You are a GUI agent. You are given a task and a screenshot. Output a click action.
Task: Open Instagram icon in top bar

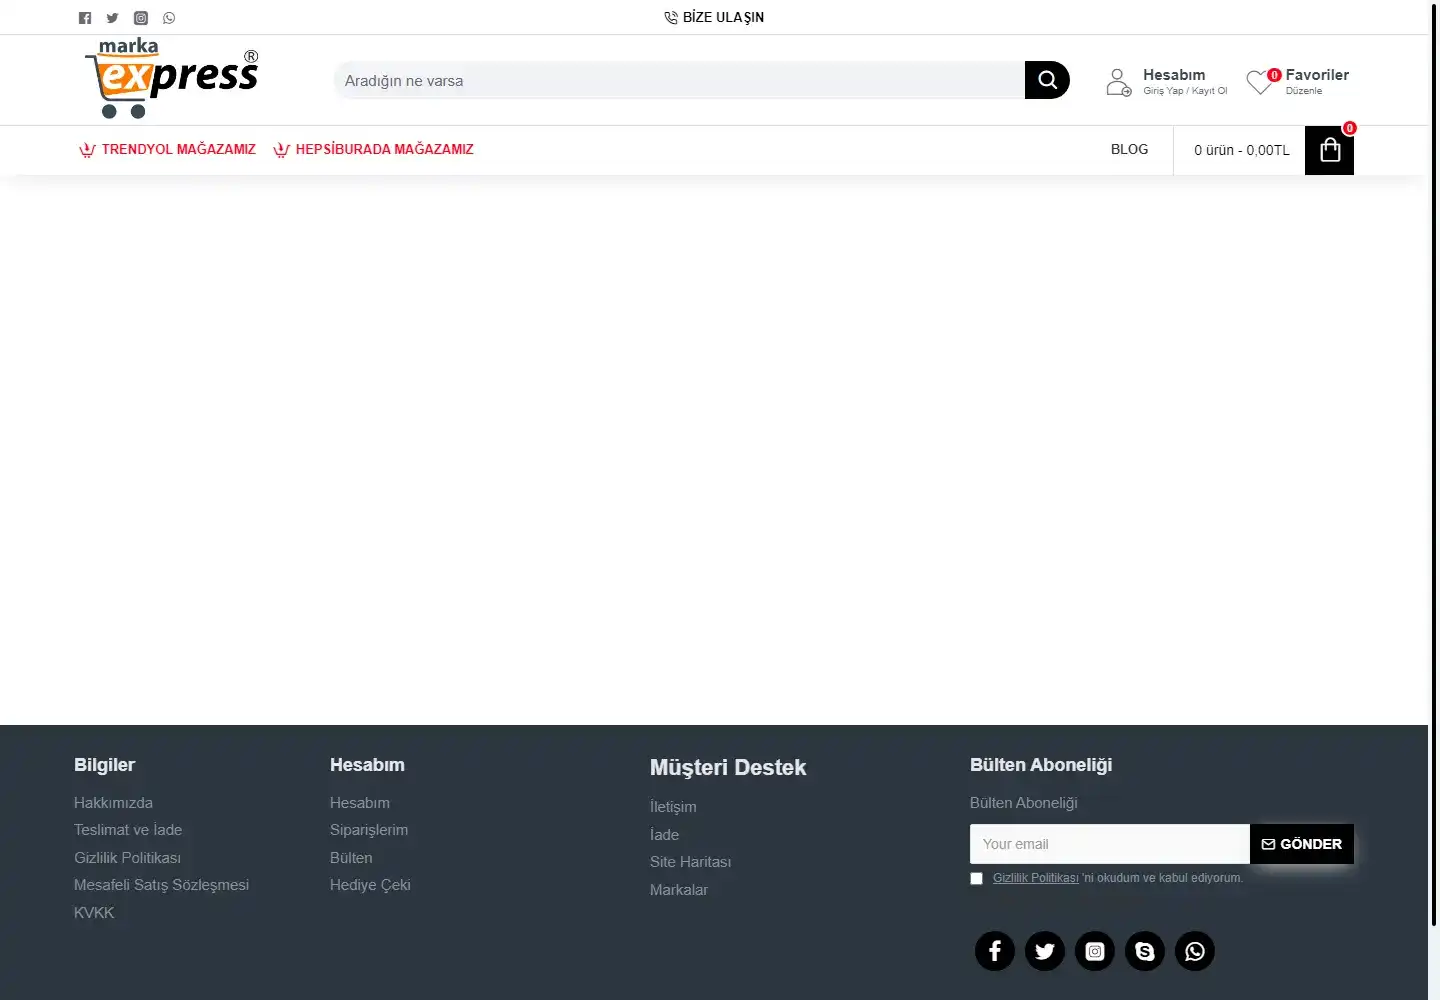[141, 18]
